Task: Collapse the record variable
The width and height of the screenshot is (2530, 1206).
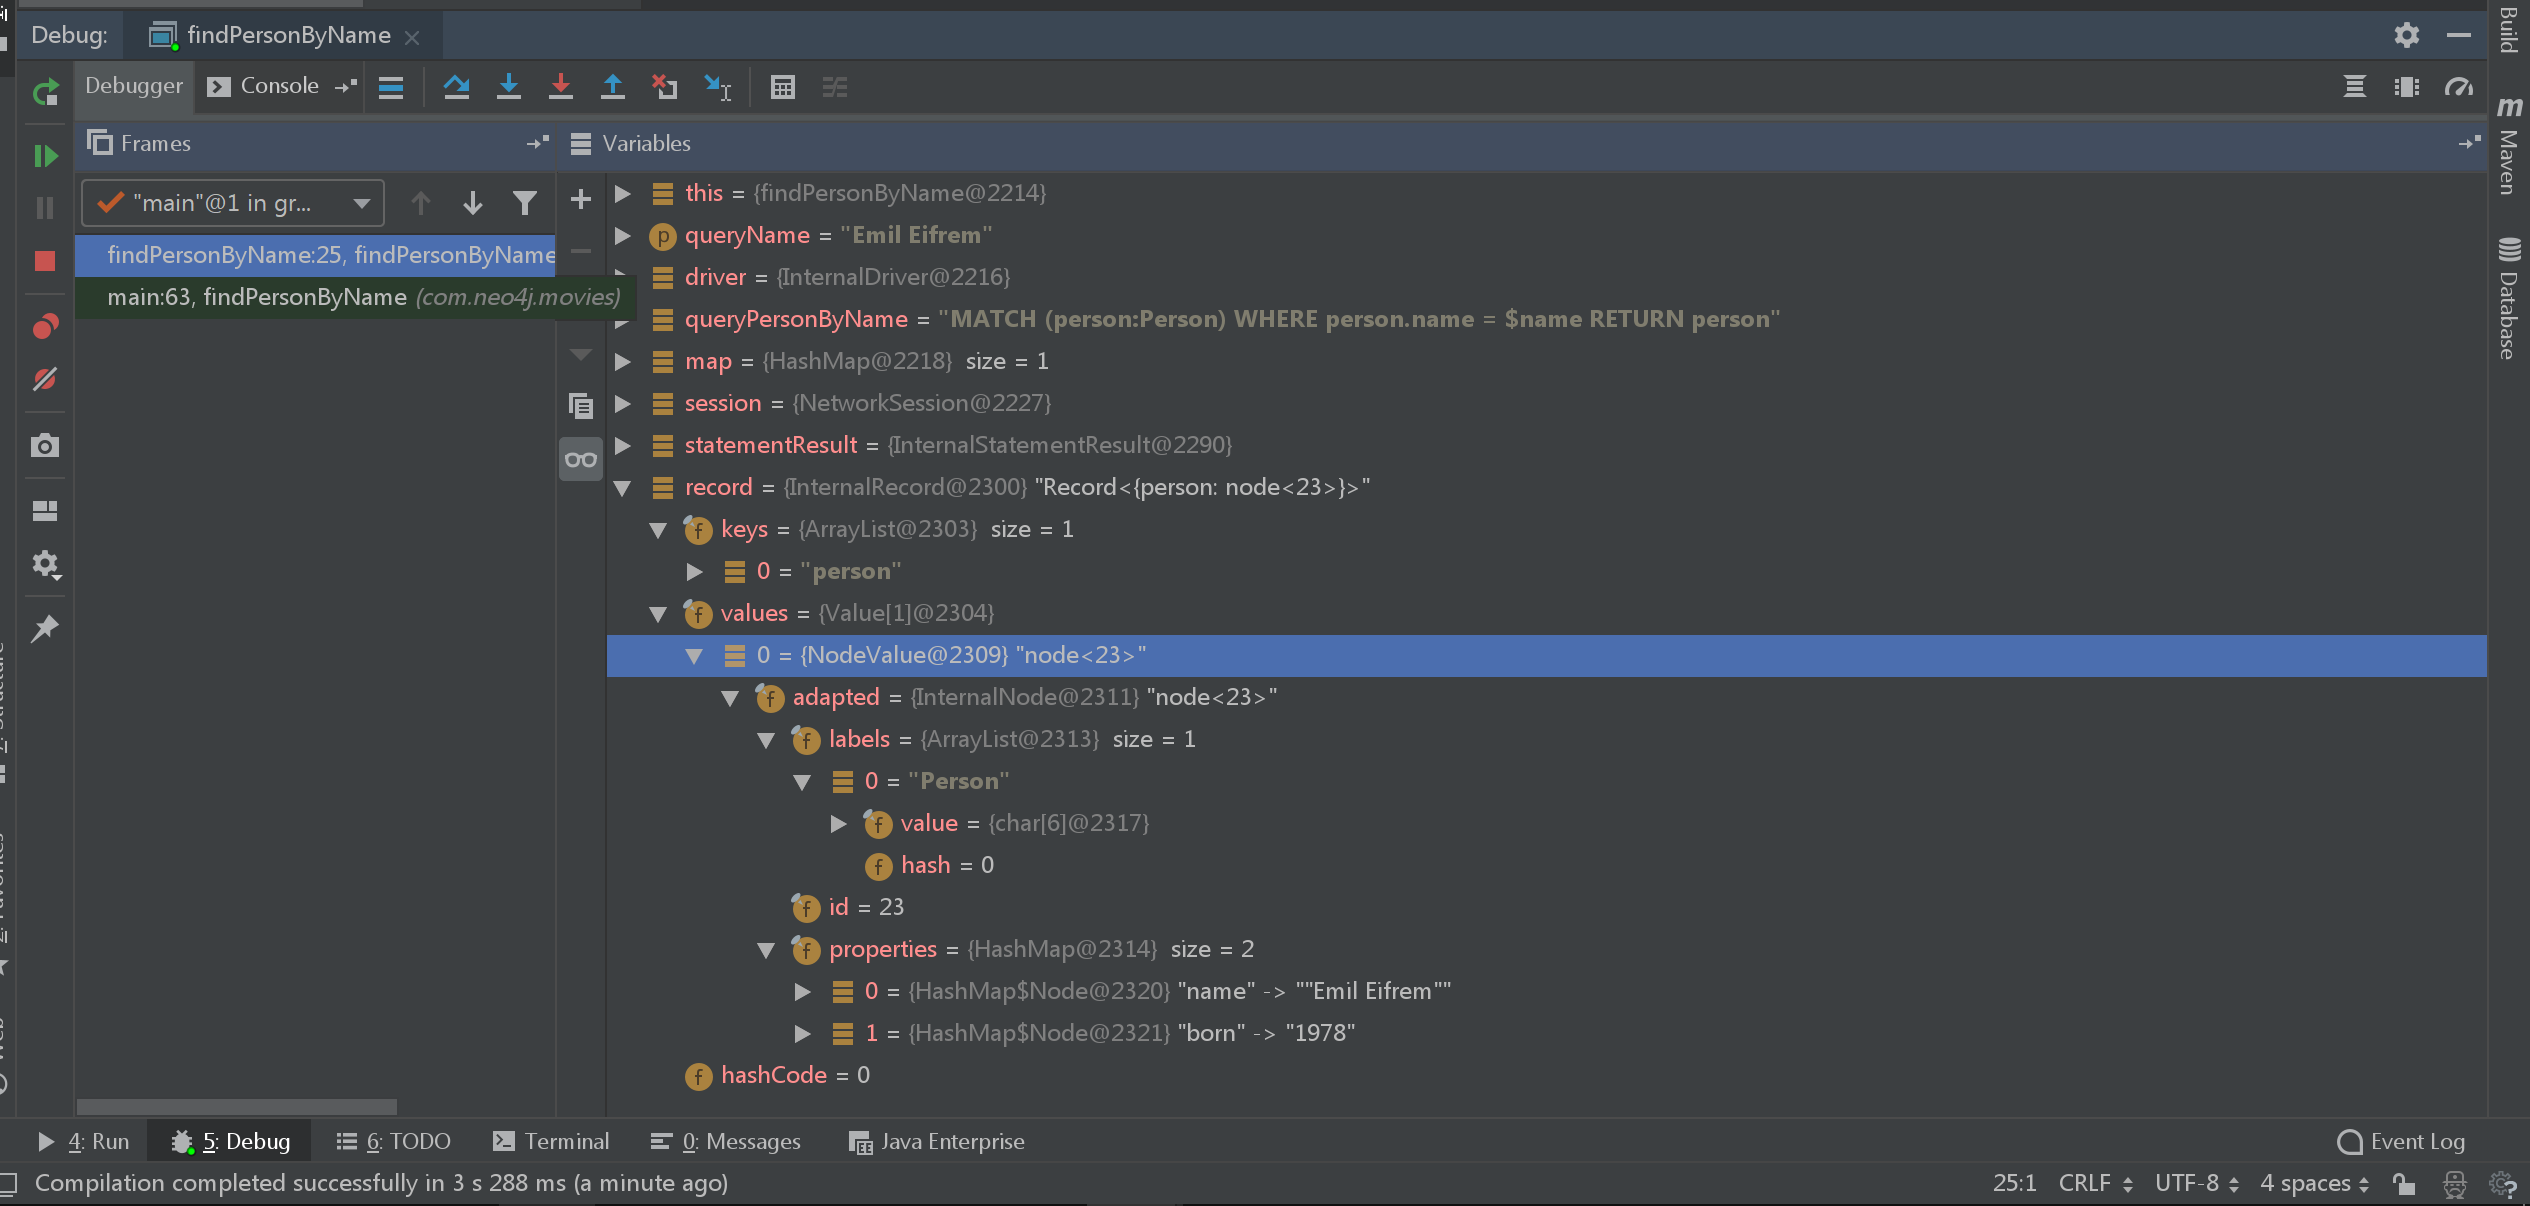Action: click(623, 488)
